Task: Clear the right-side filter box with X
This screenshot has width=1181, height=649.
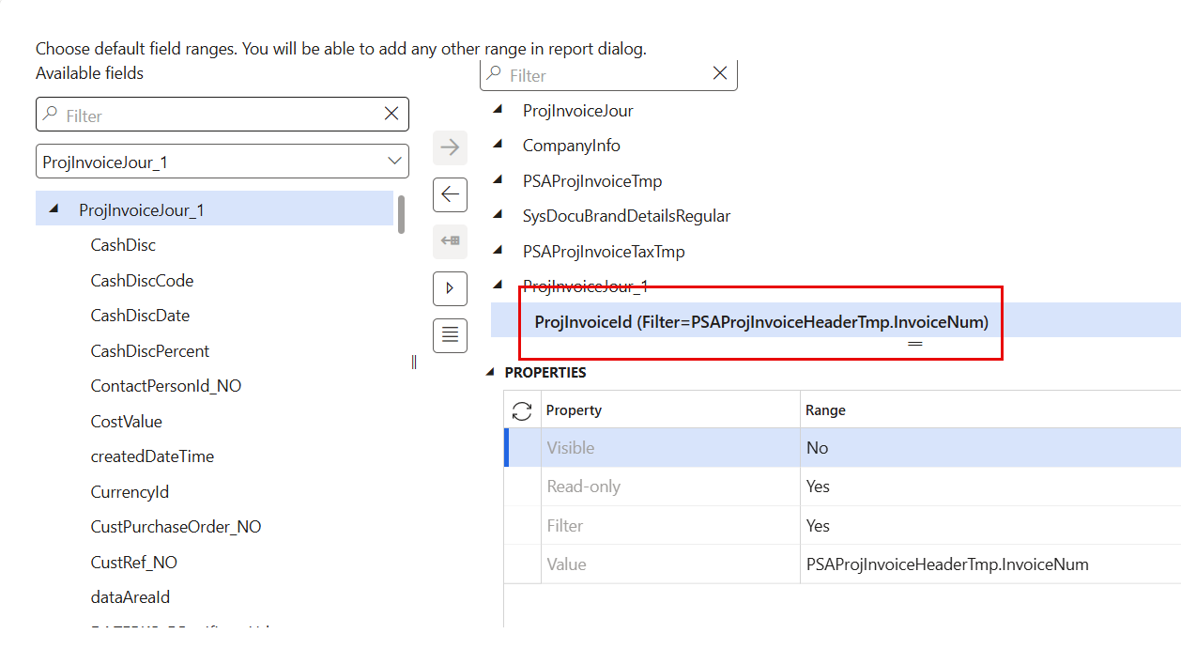Action: 720,73
